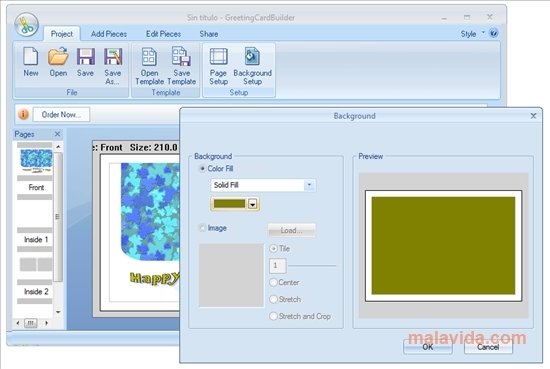Launch the Background Setup tool
550x369 pixels.
coord(252,56)
